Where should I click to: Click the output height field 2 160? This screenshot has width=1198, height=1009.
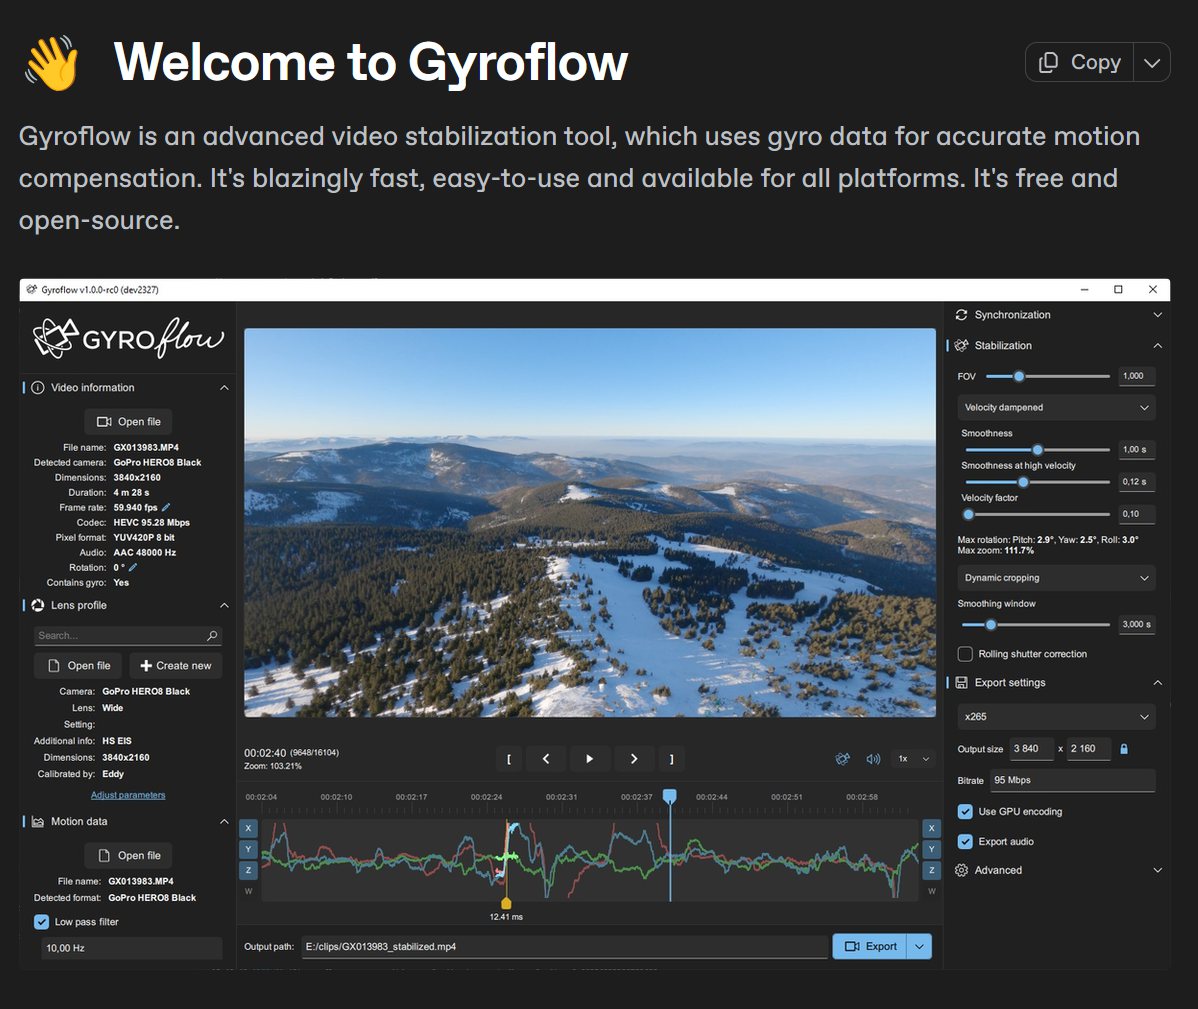1088,749
